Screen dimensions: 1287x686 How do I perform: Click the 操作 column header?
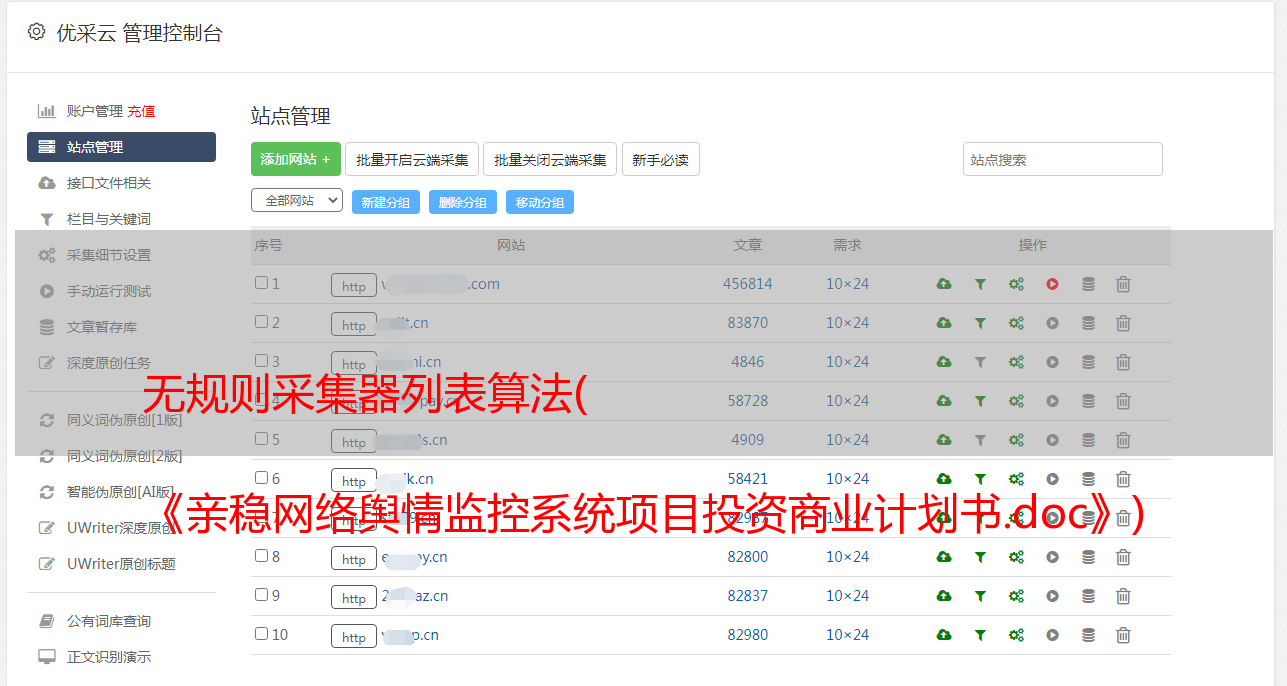pyautogui.click(x=1033, y=245)
